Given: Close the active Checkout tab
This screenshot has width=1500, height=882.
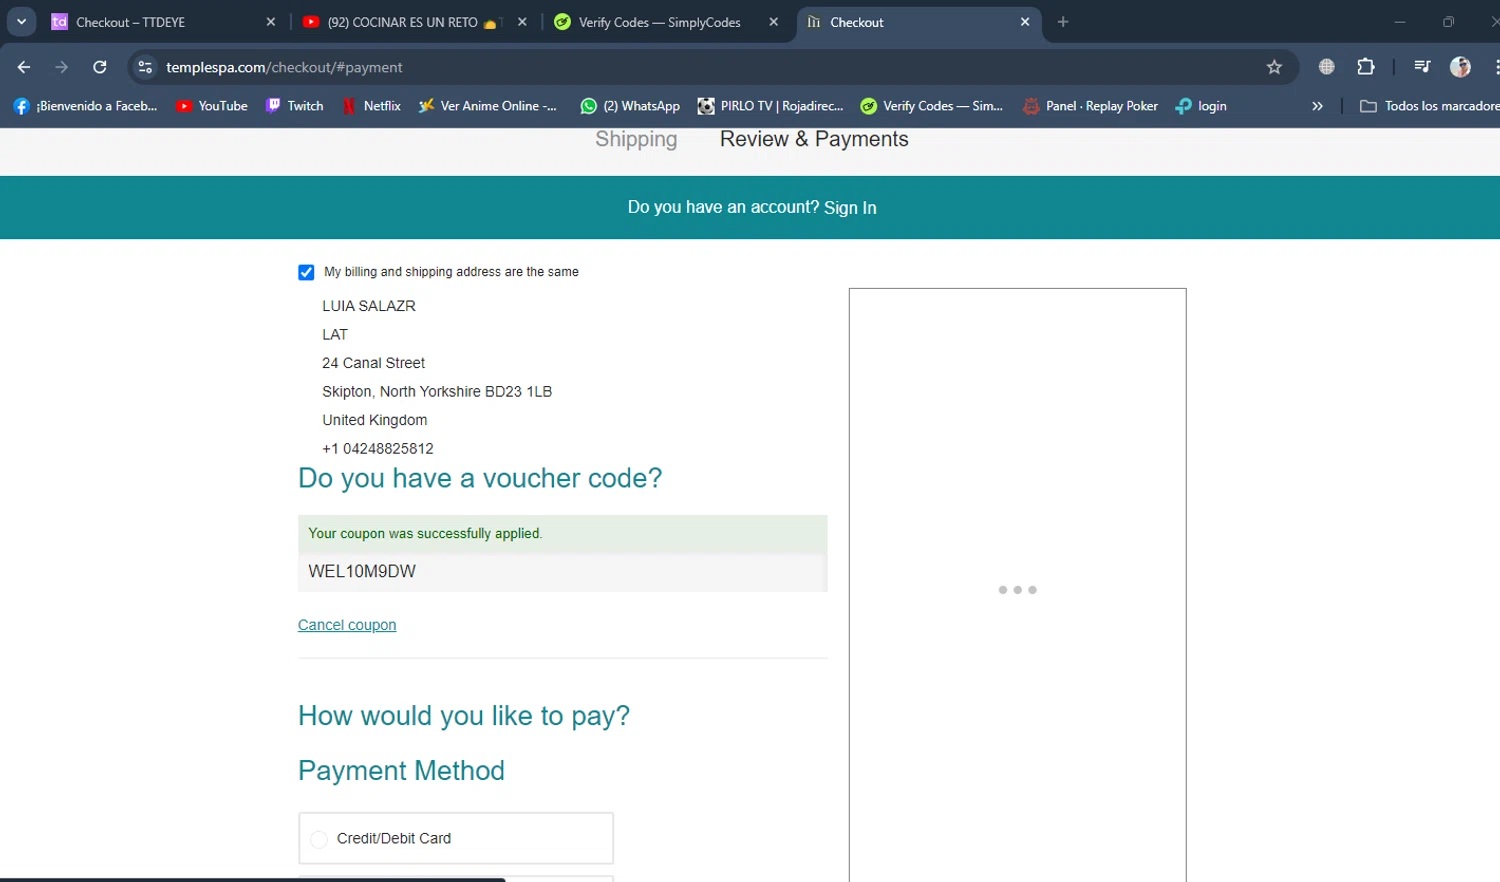Looking at the screenshot, I should tap(1025, 22).
